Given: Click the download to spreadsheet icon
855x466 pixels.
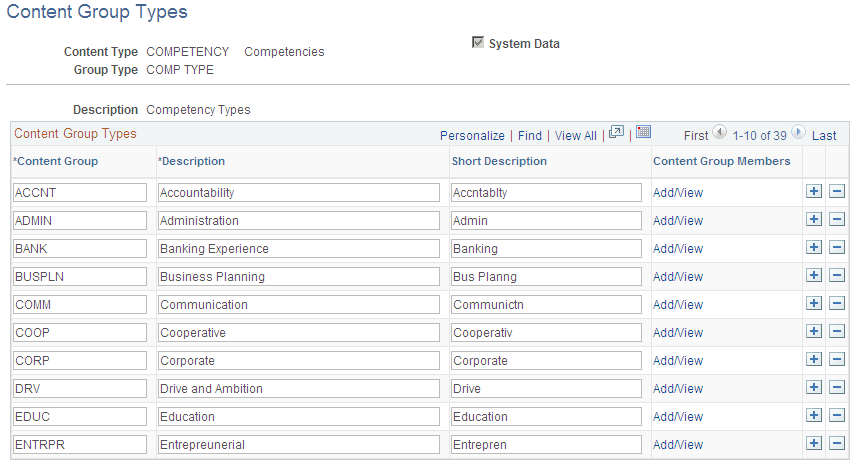Looking at the screenshot, I should click(643, 133).
